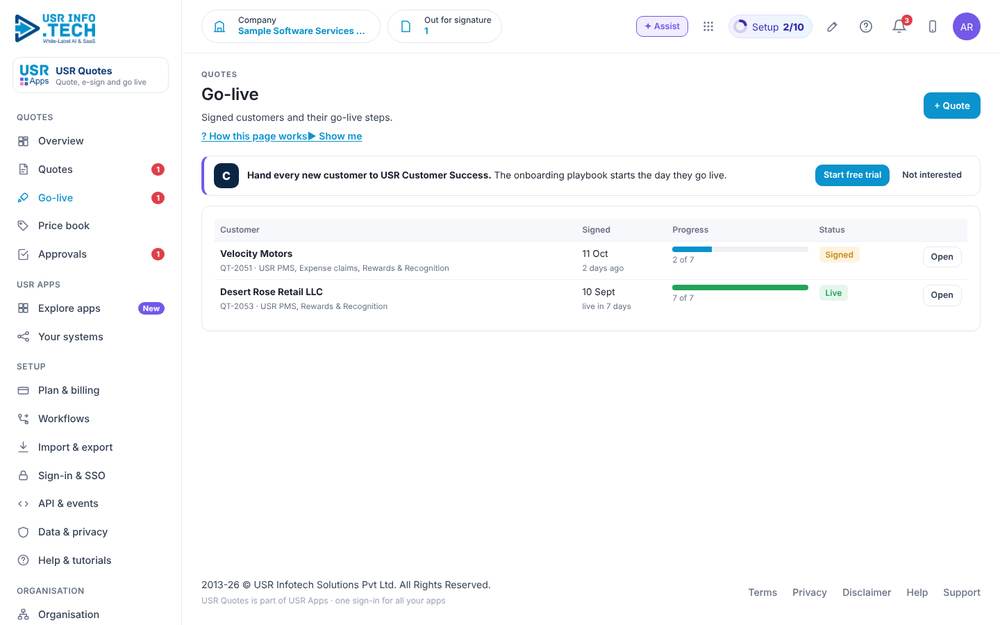Click the Out for signature document icon
The image size is (1000, 625).
tap(406, 26)
